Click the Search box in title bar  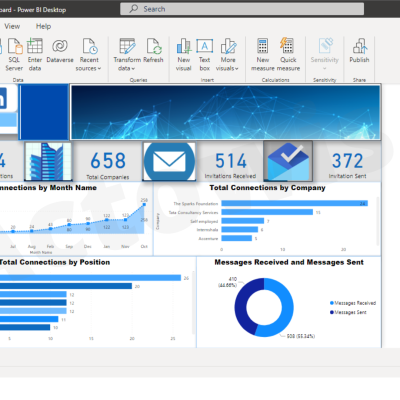pos(242,9)
